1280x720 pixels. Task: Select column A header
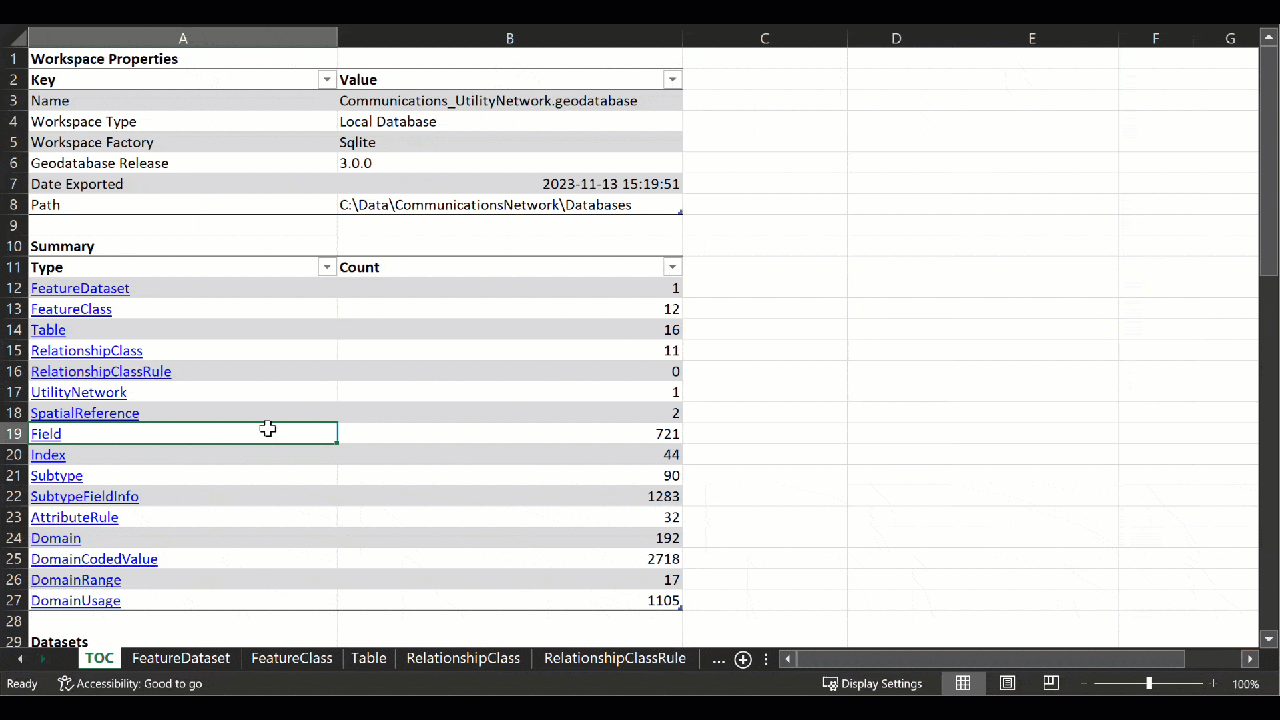[183, 38]
